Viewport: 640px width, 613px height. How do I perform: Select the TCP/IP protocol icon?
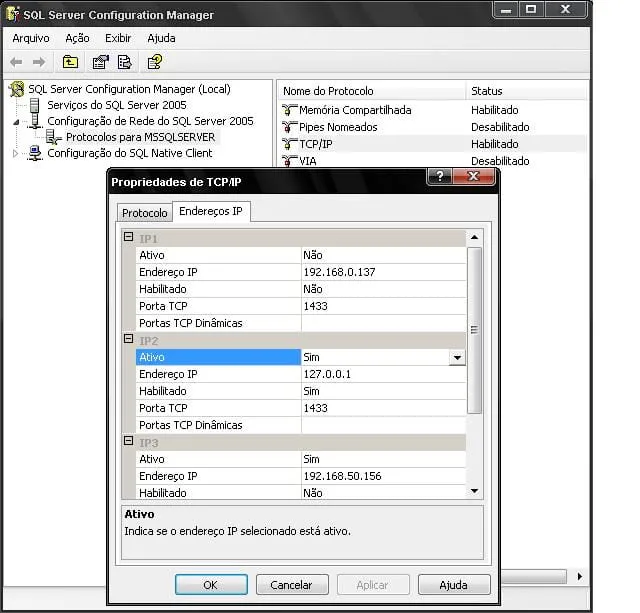(x=290, y=144)
